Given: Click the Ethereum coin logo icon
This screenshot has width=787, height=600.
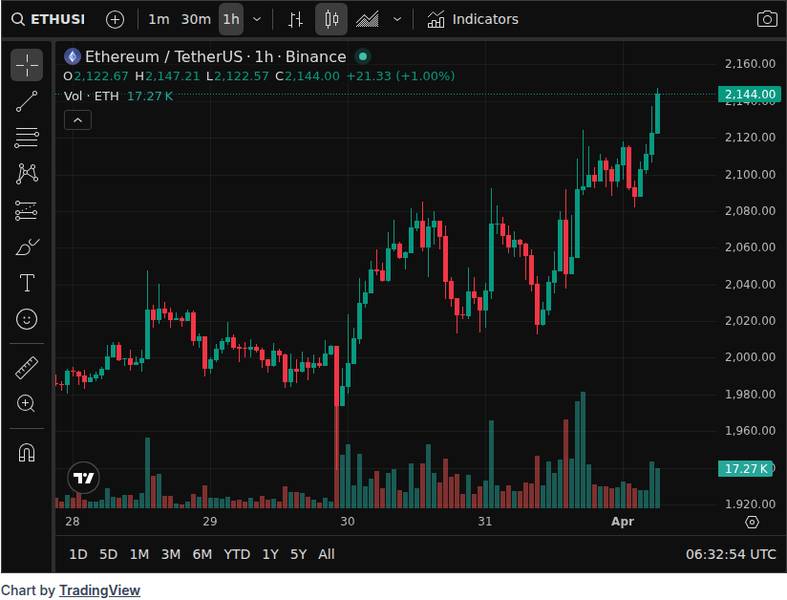Looking at the screenshot, I should click(72, 57).
